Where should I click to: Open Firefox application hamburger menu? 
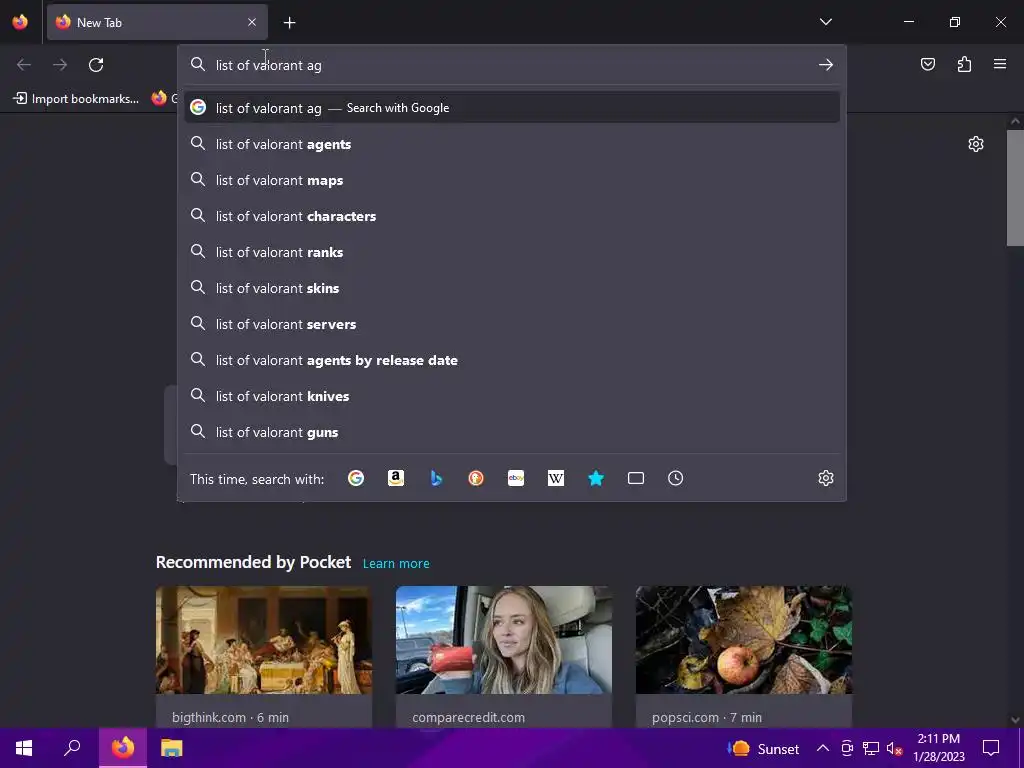point(1000,64)
